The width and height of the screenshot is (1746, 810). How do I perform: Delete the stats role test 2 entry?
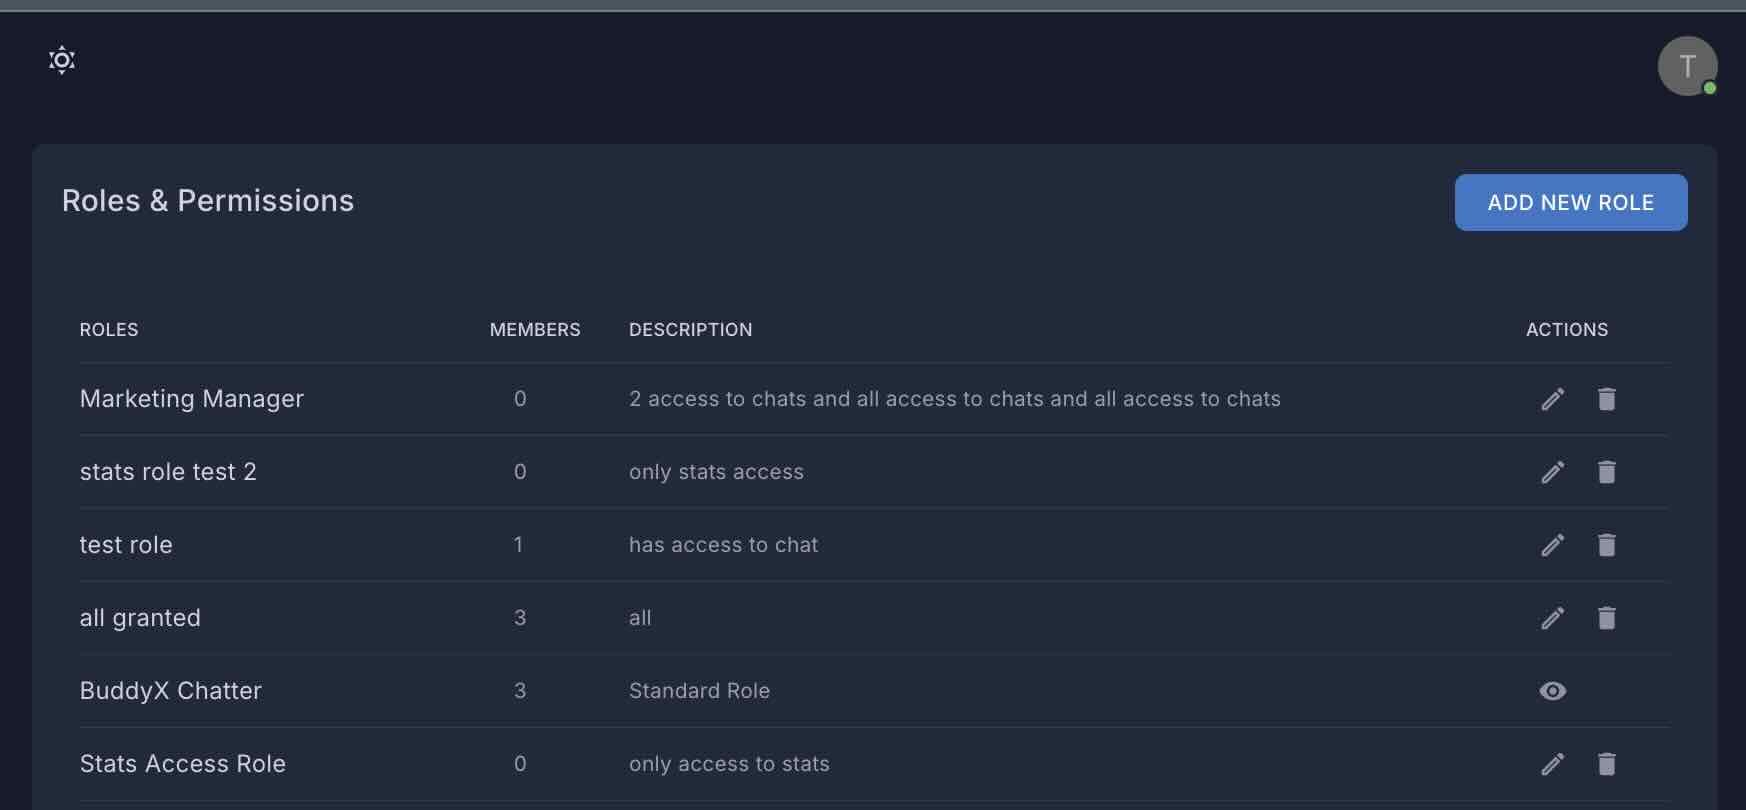click(x=1606, y=472)
